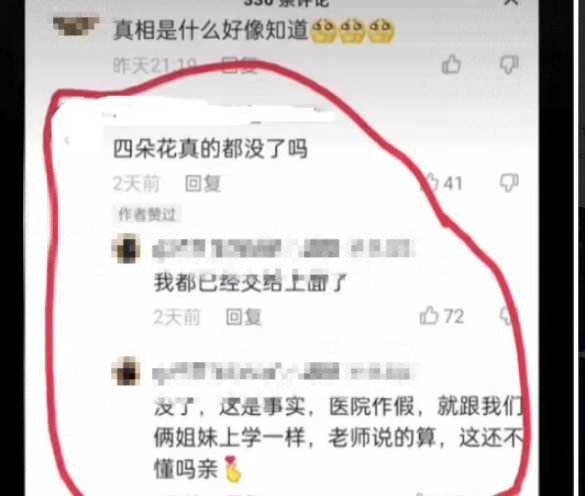
Task: Like the top comment with laughing emojis
Action: (x=451, y=65)
